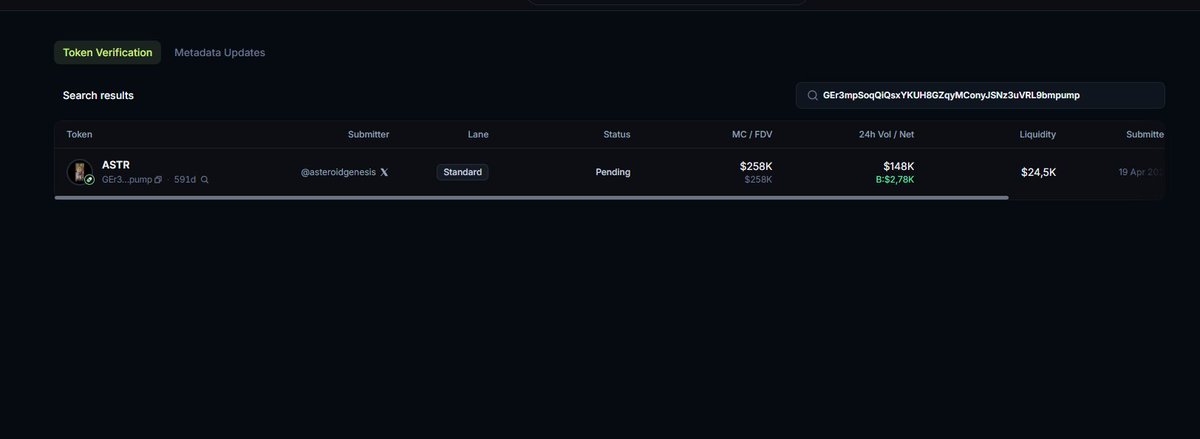Image resolution: width=1200 pixels, height=439 pixels.
Task: Copy the GEr3...pump address icon
Action: tap(158, 180)
